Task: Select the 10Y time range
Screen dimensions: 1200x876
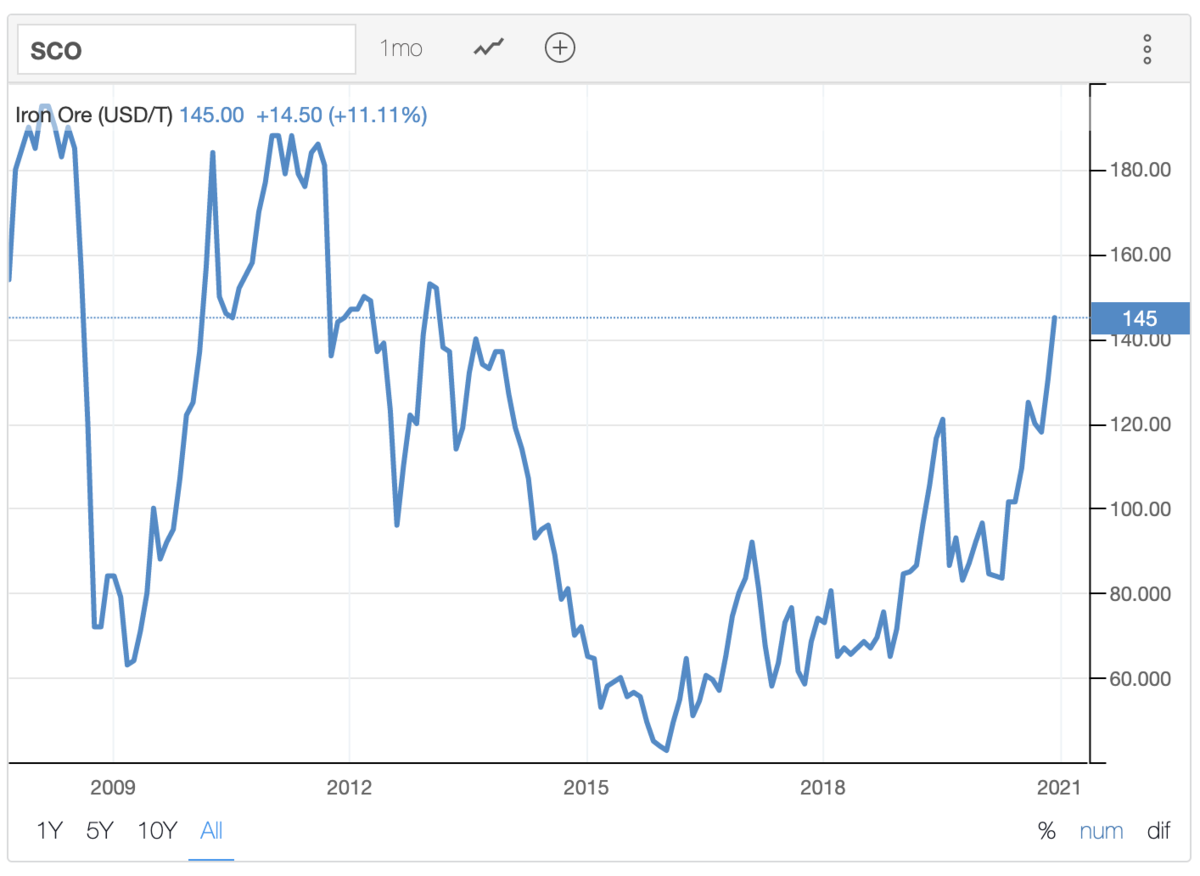Action: (157, 830)
